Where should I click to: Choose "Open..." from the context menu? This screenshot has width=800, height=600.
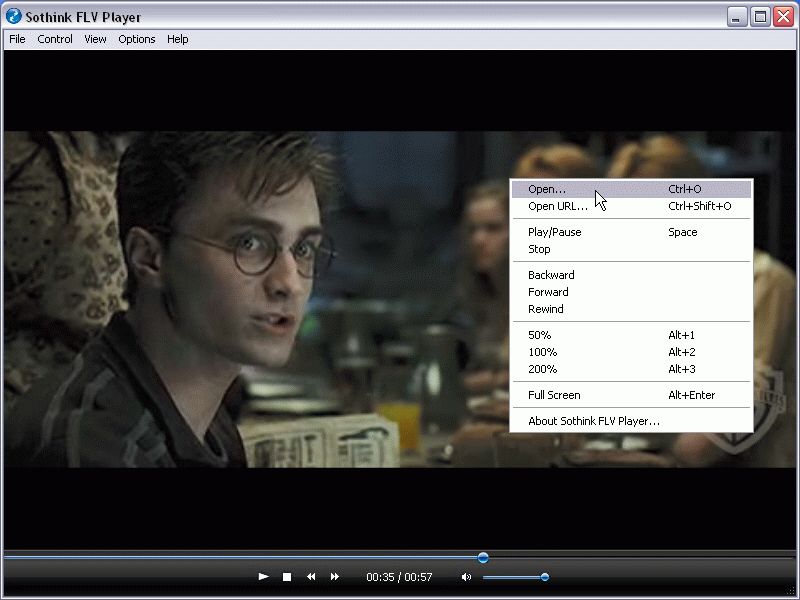pyautogui.click(x=547, y=189)
